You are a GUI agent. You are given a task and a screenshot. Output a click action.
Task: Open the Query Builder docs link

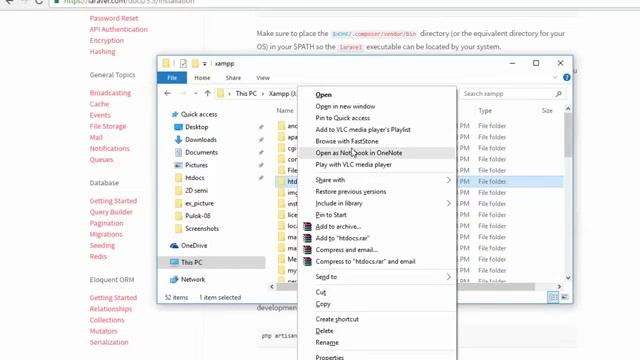111,212
